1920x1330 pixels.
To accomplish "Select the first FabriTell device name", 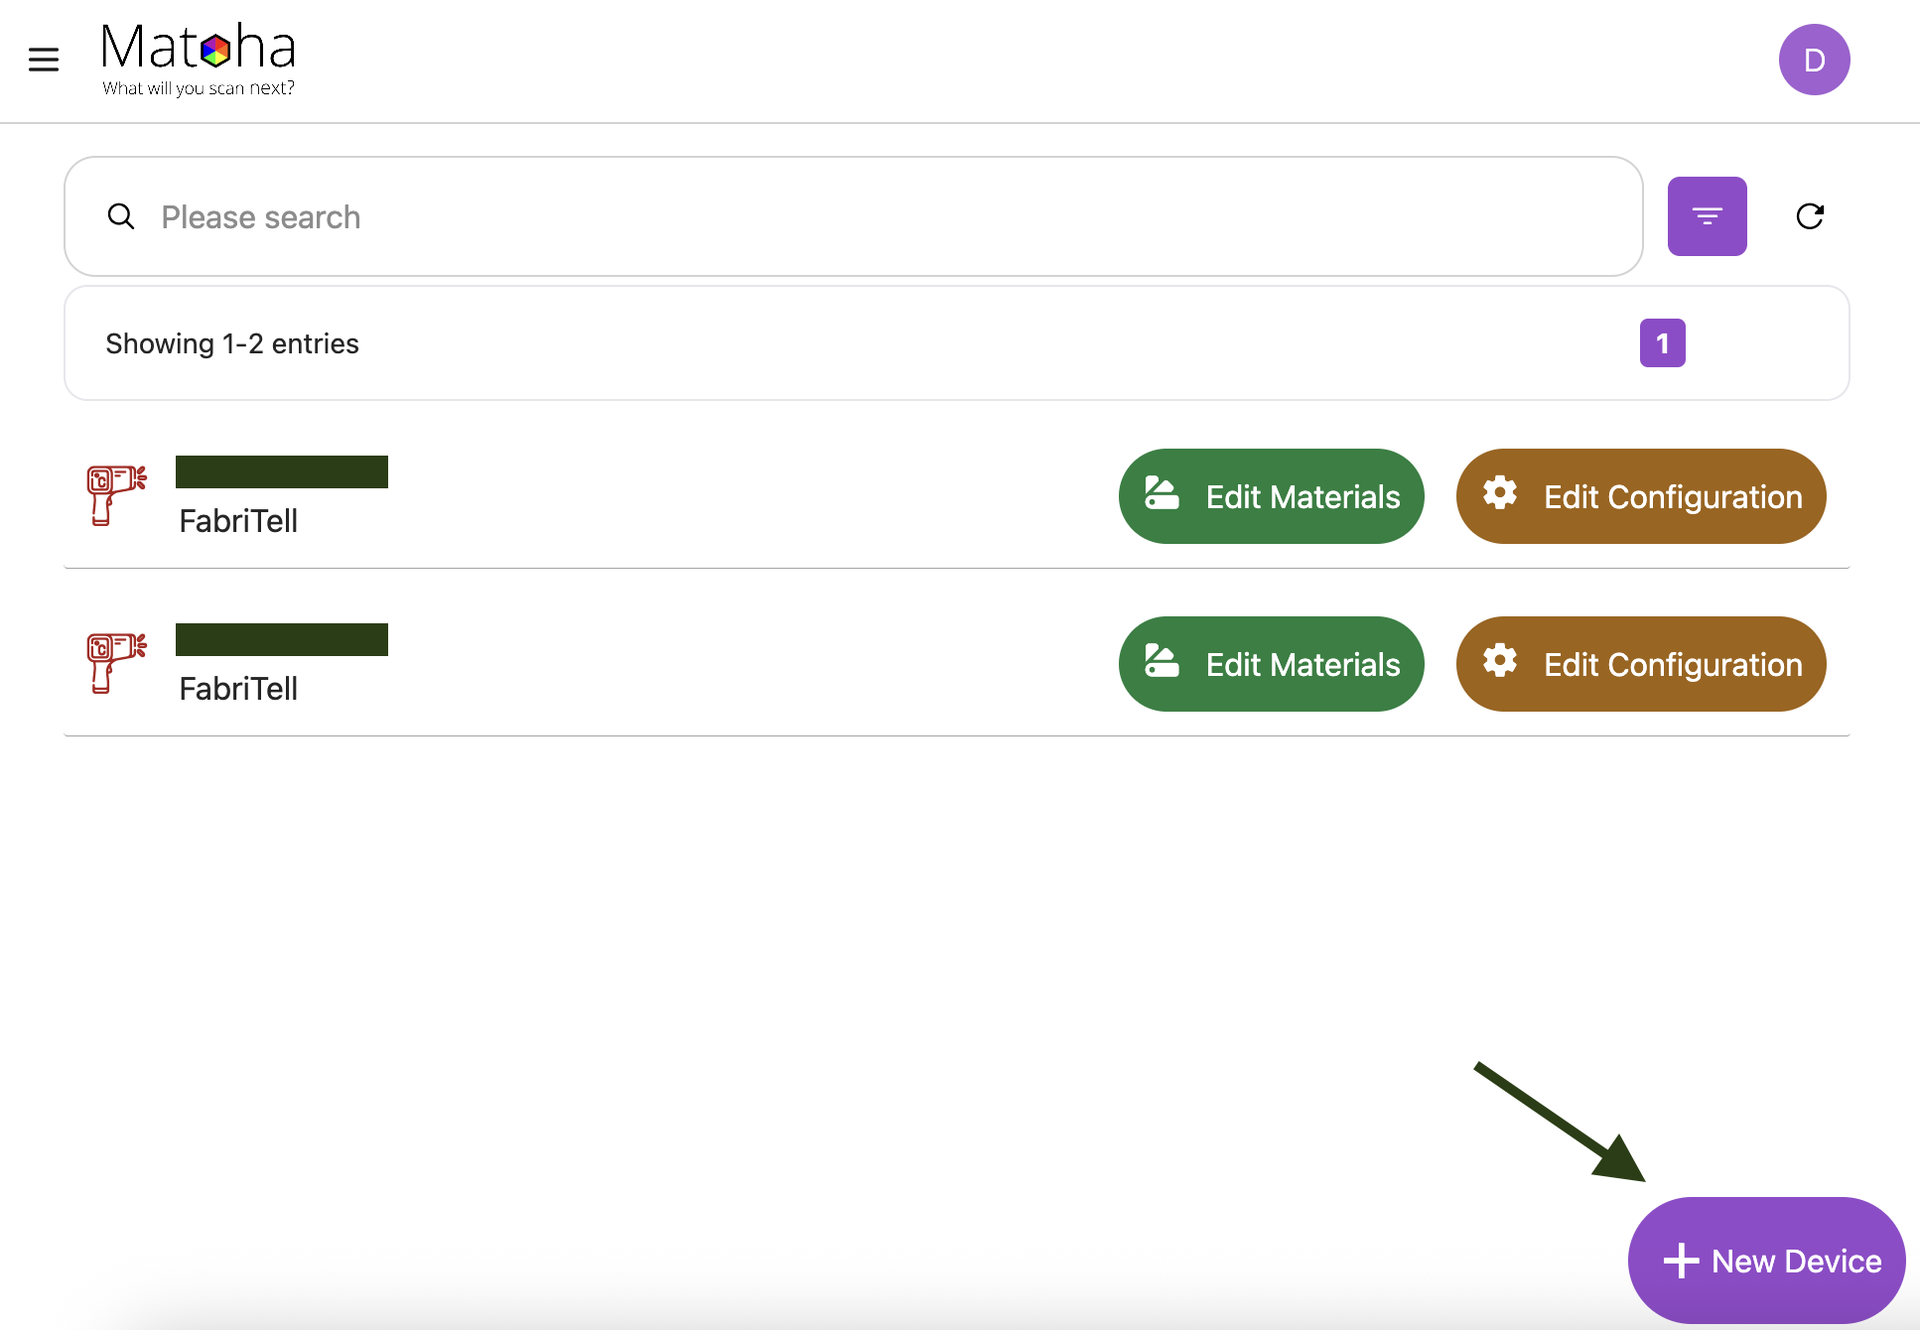I will 238,521.
